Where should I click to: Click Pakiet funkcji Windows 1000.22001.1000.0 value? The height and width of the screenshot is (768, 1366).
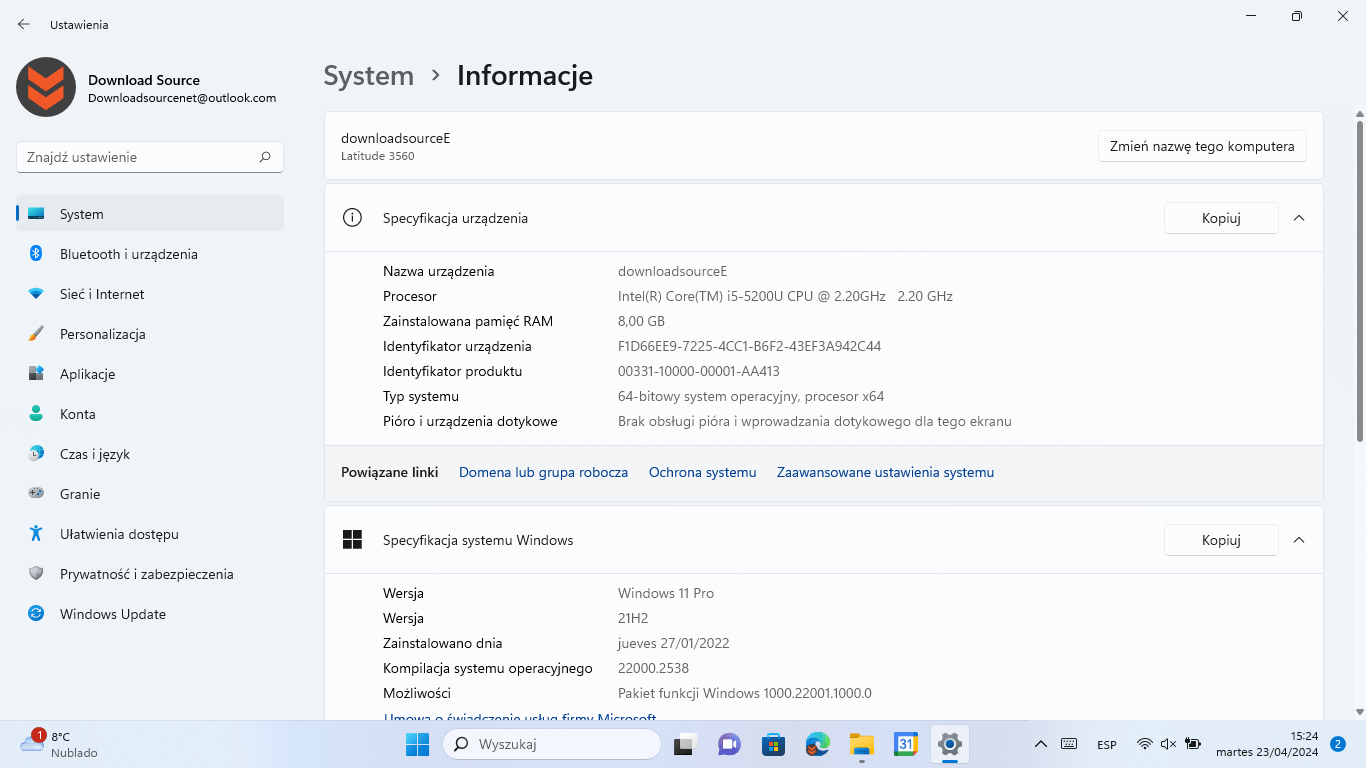tap(745, 693)
